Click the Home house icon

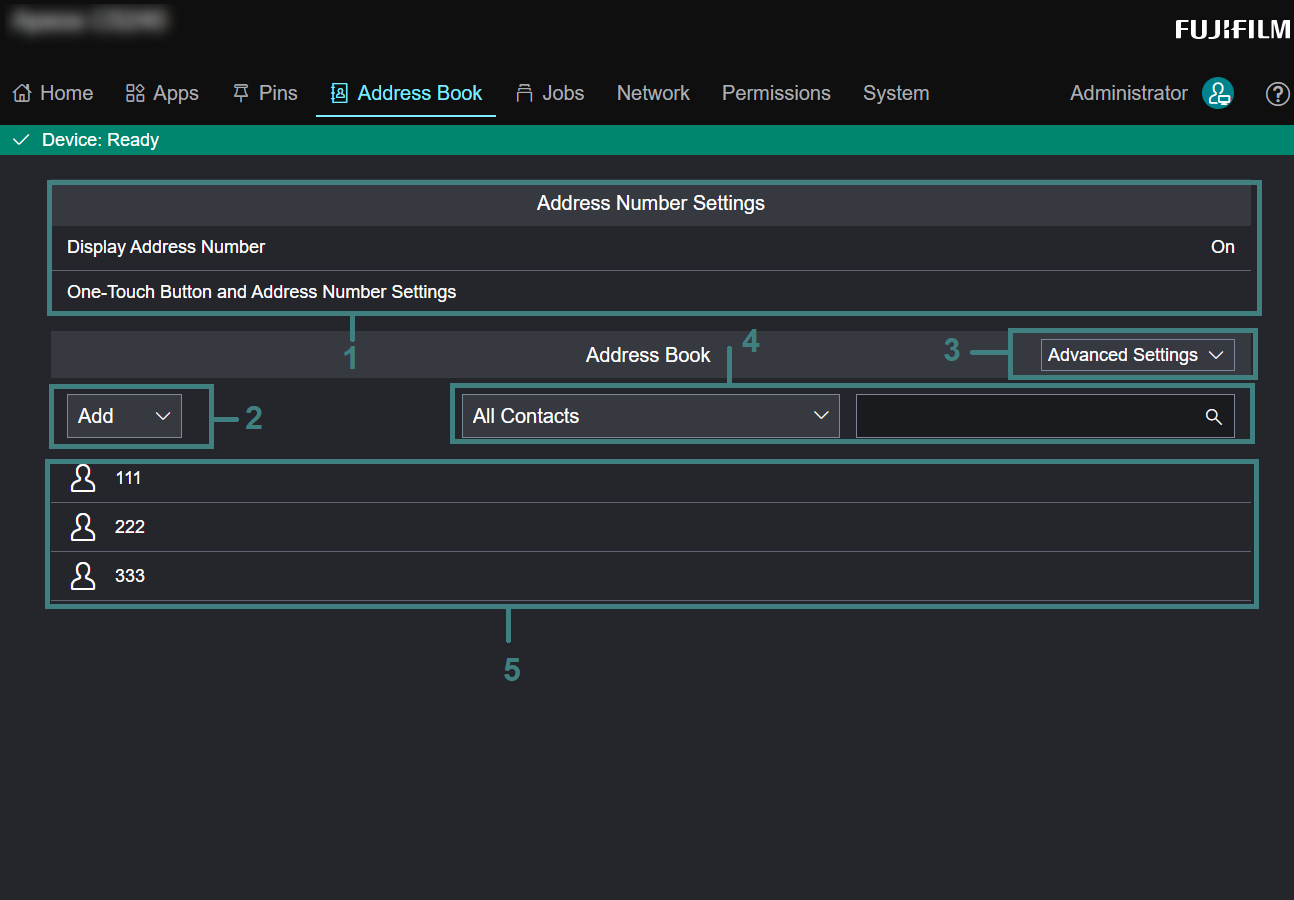22,93
